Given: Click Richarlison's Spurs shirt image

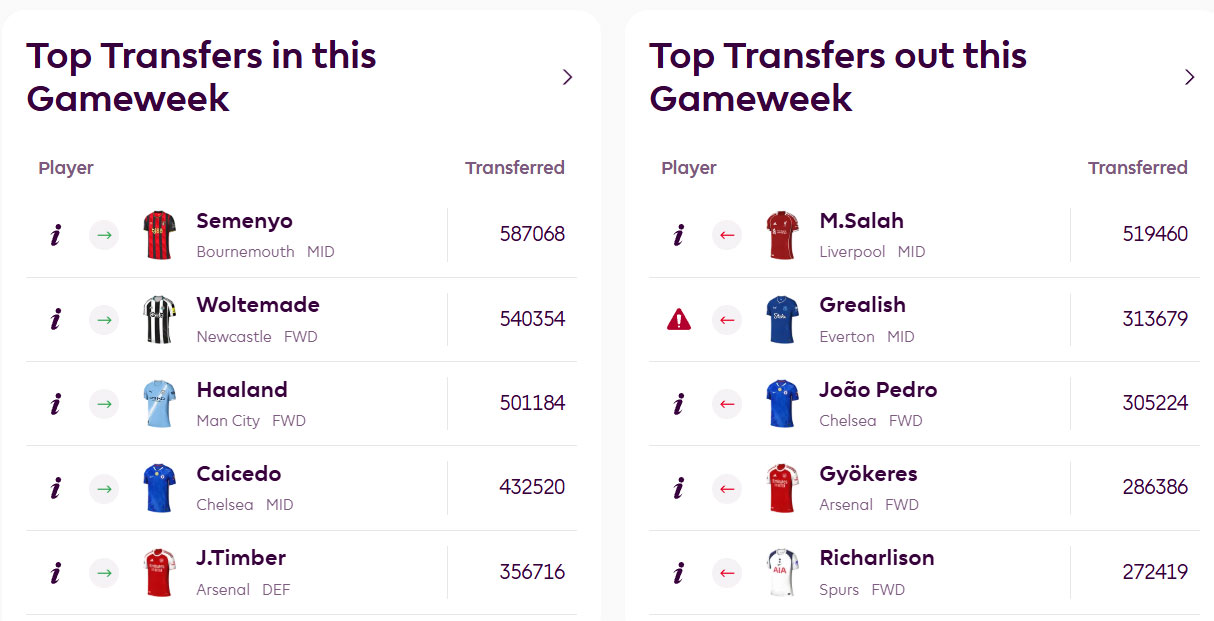Looking at the screenshot, I should tap(782, 572).
